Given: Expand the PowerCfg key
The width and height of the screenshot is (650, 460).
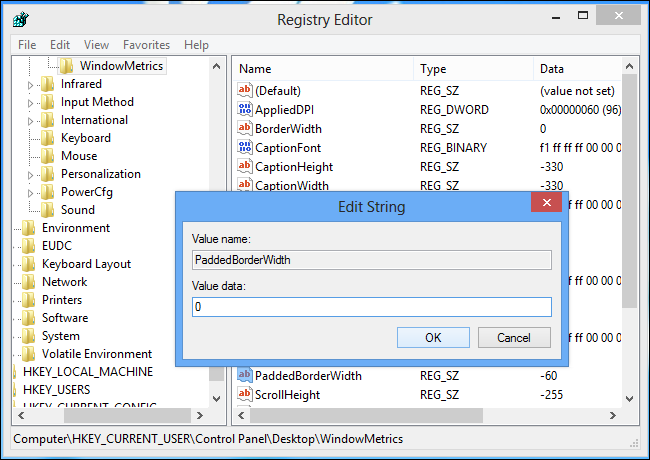Looking at the screenshot, I should click(x=30, y=193).
